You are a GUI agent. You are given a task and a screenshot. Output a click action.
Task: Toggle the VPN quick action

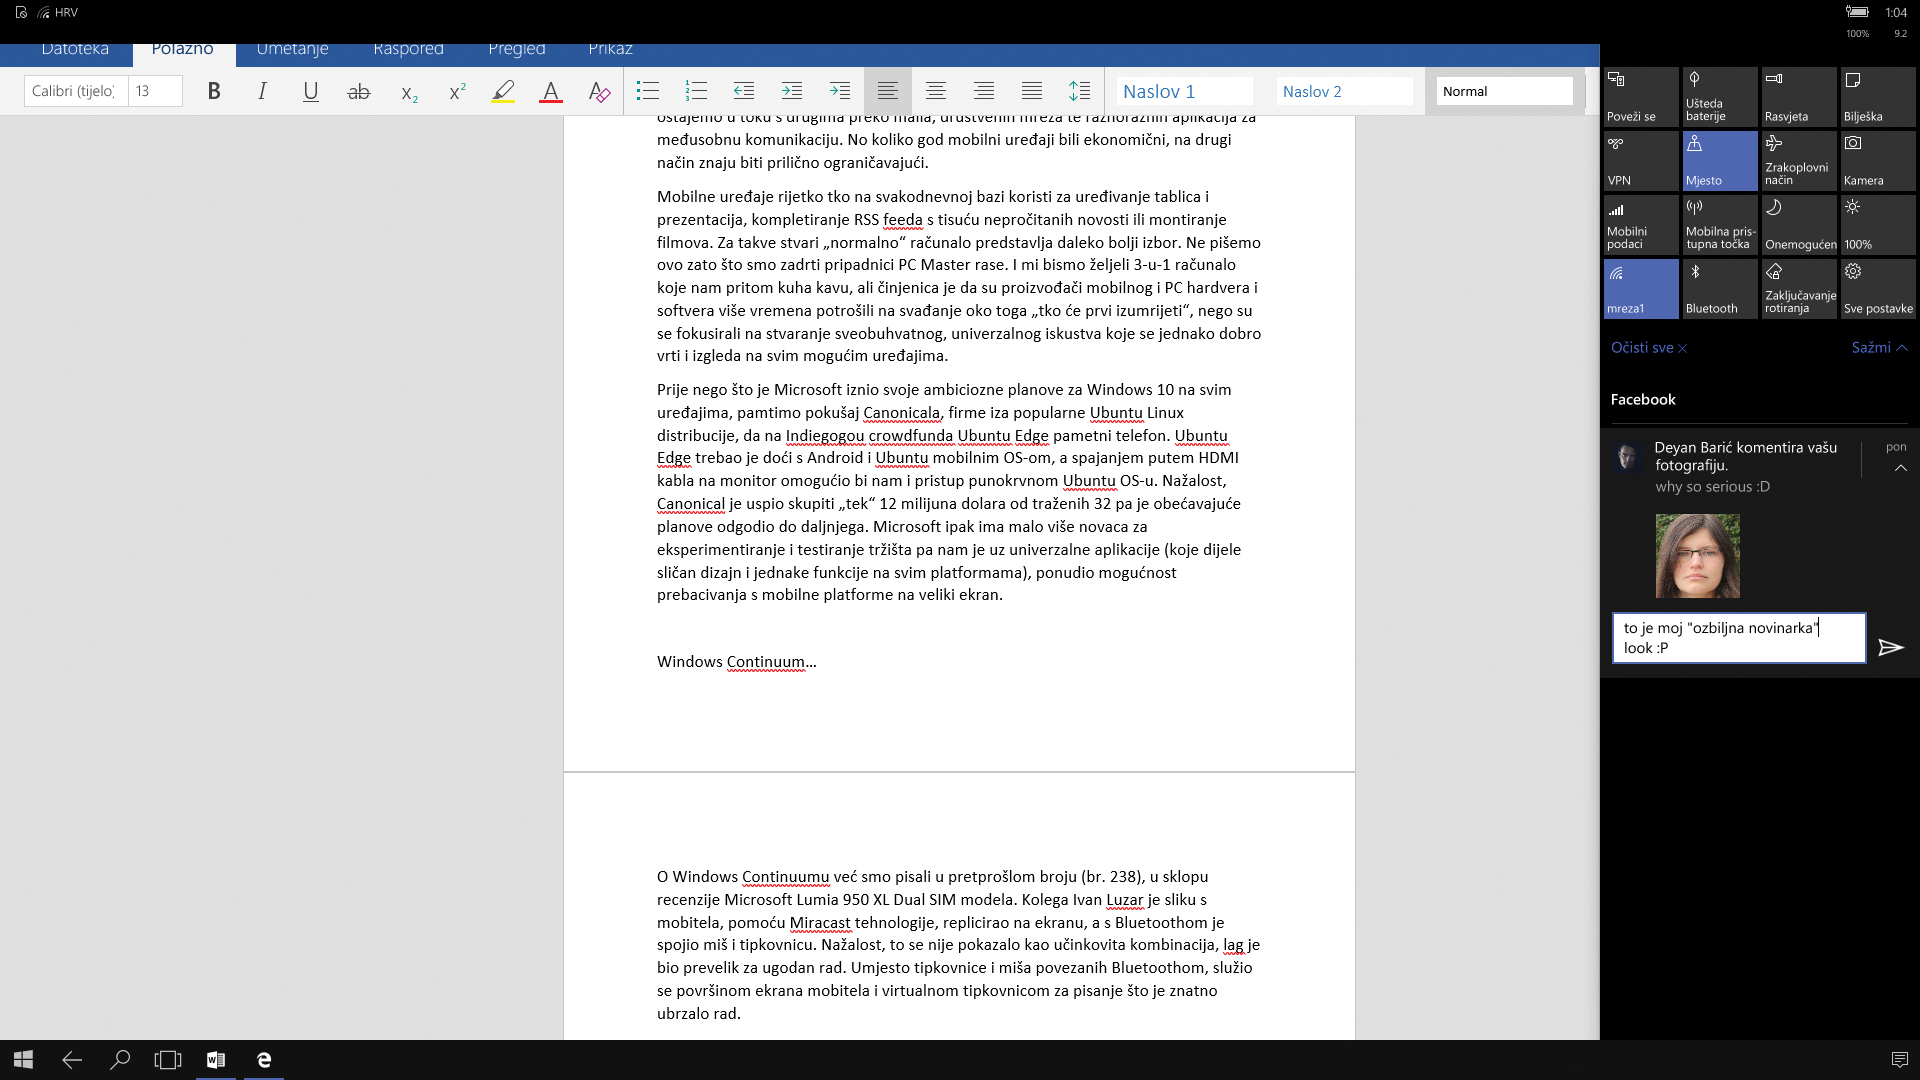(1641, 161)
